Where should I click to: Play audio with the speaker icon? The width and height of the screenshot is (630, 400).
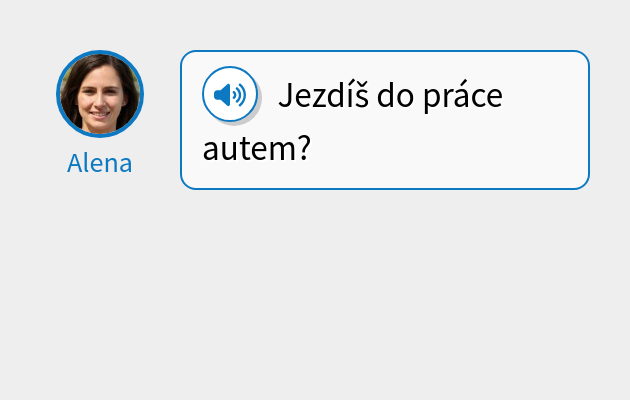(230, 94)
